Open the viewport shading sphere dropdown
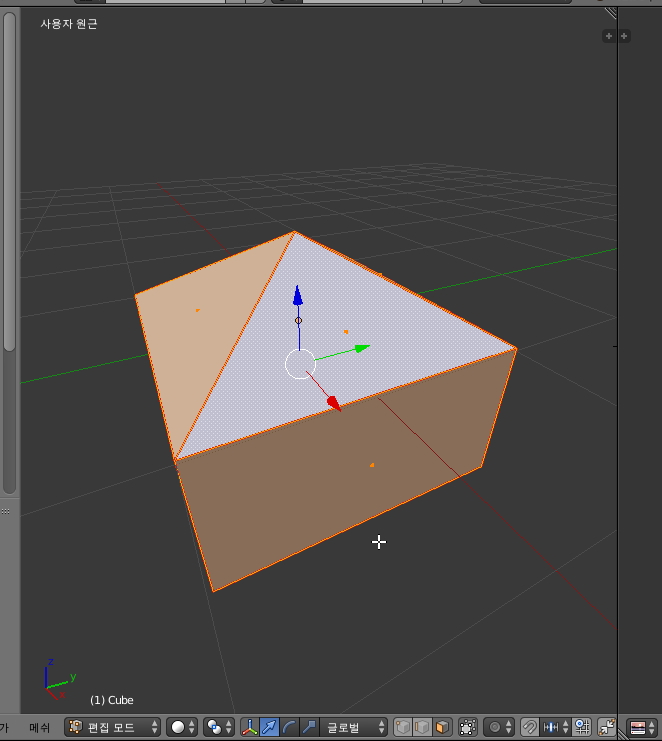The image size is (662, 741). click(x=182, y=727)
